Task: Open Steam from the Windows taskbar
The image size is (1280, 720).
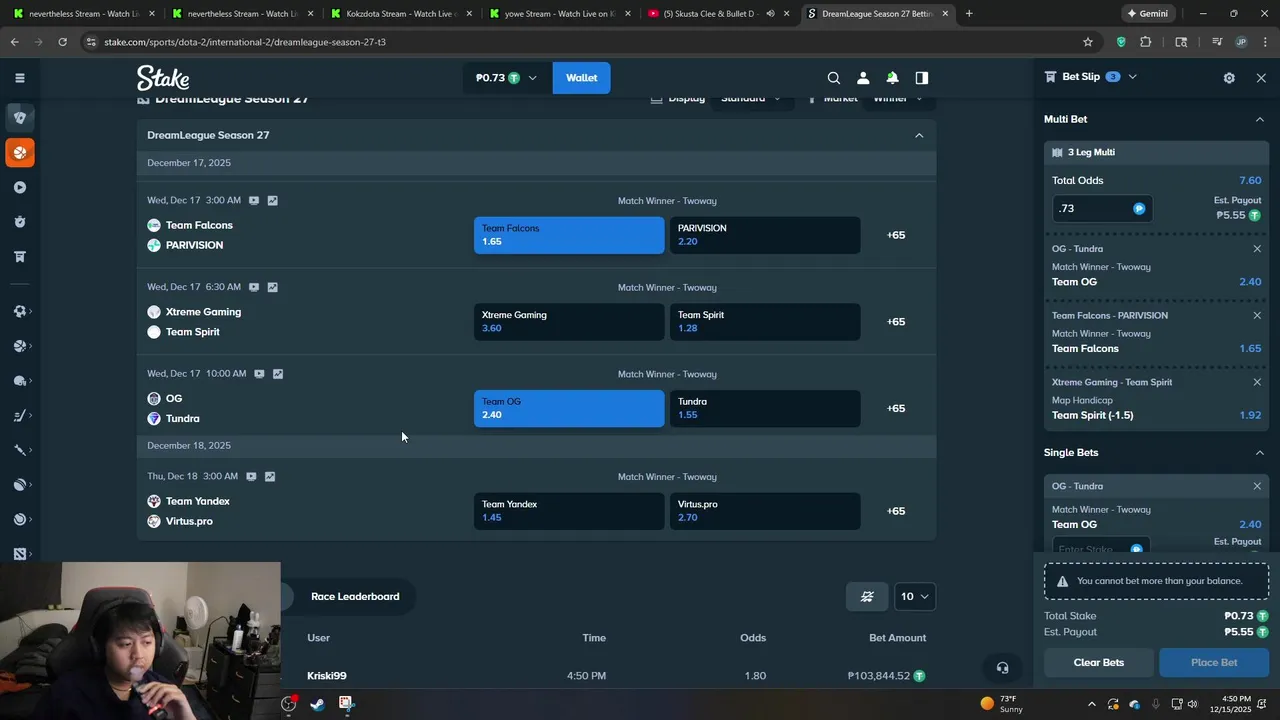Action: click(317, 704)
